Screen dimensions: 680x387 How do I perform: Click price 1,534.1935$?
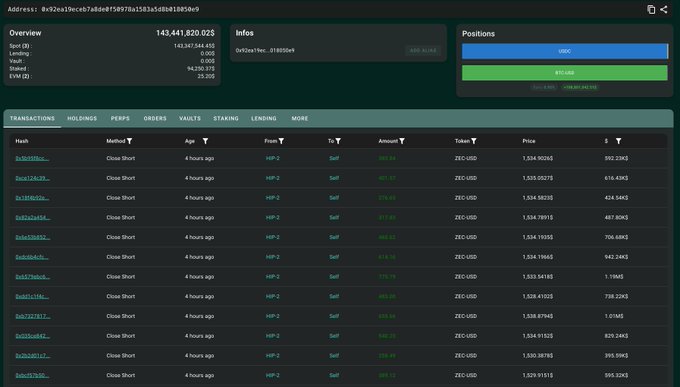537,237
